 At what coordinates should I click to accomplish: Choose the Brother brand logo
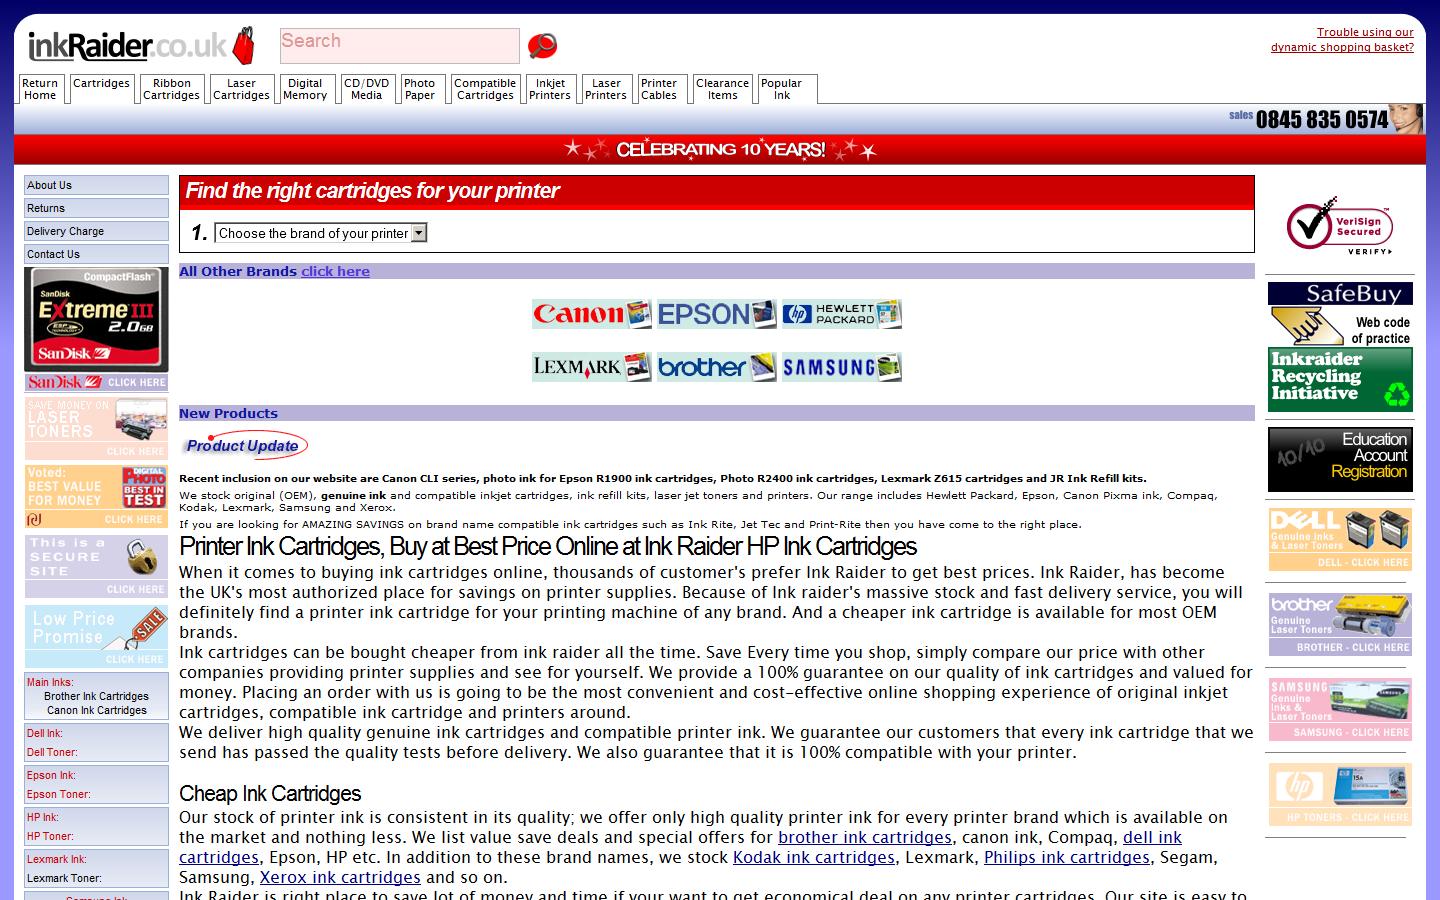tap(716, 367)
